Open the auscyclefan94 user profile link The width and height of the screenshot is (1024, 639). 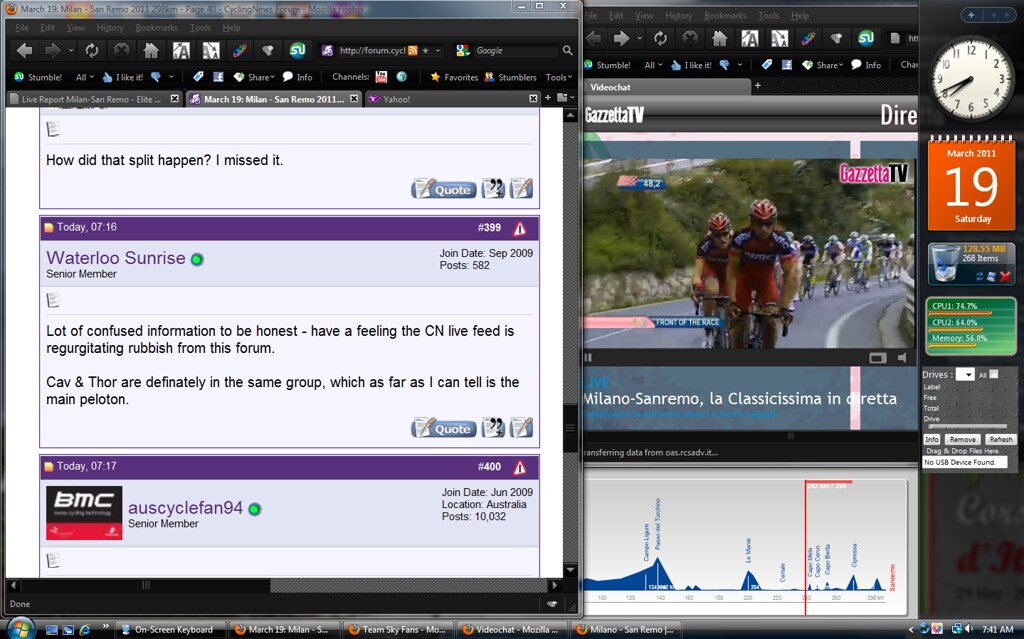[185, 508]
